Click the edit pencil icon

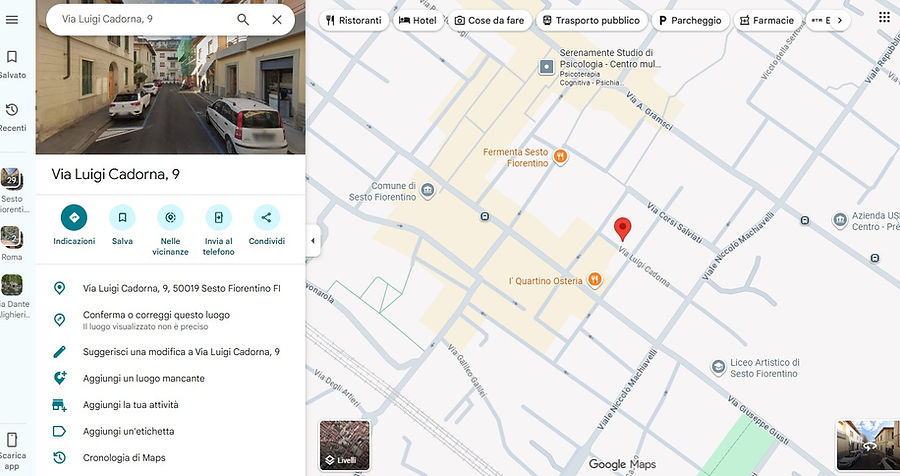click(x=59, y=352)
